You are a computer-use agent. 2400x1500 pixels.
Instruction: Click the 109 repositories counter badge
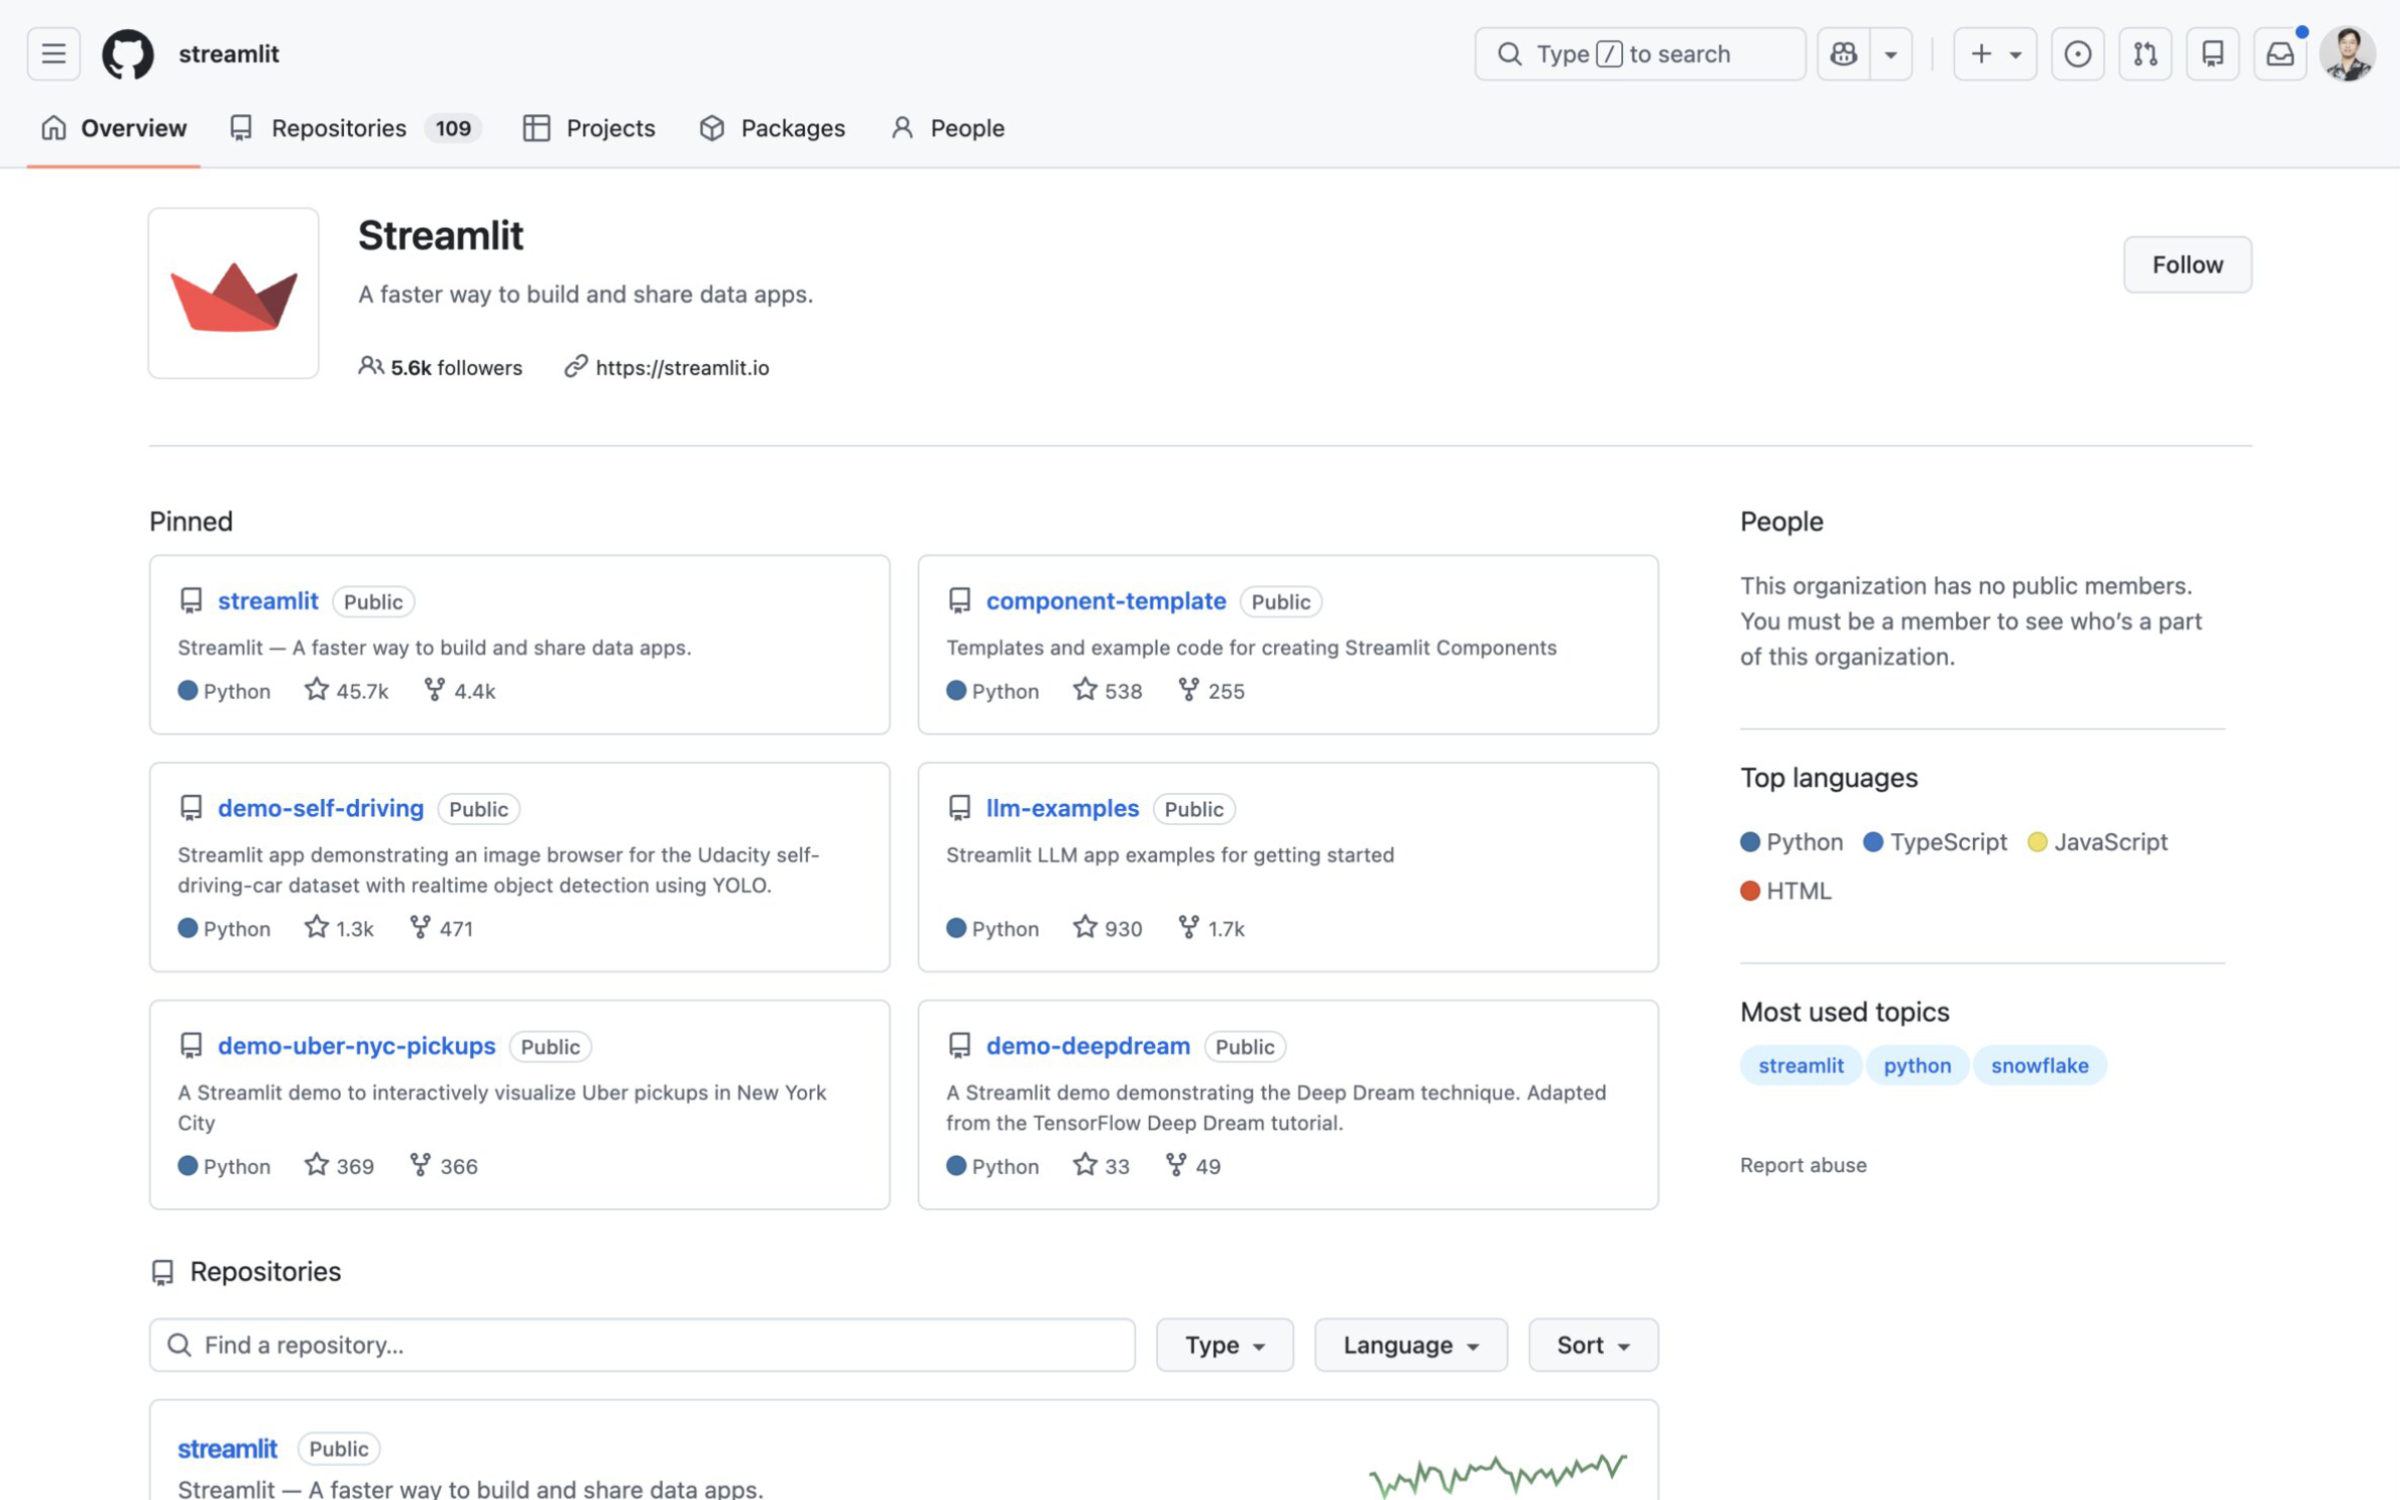click(x=453, y=128)
